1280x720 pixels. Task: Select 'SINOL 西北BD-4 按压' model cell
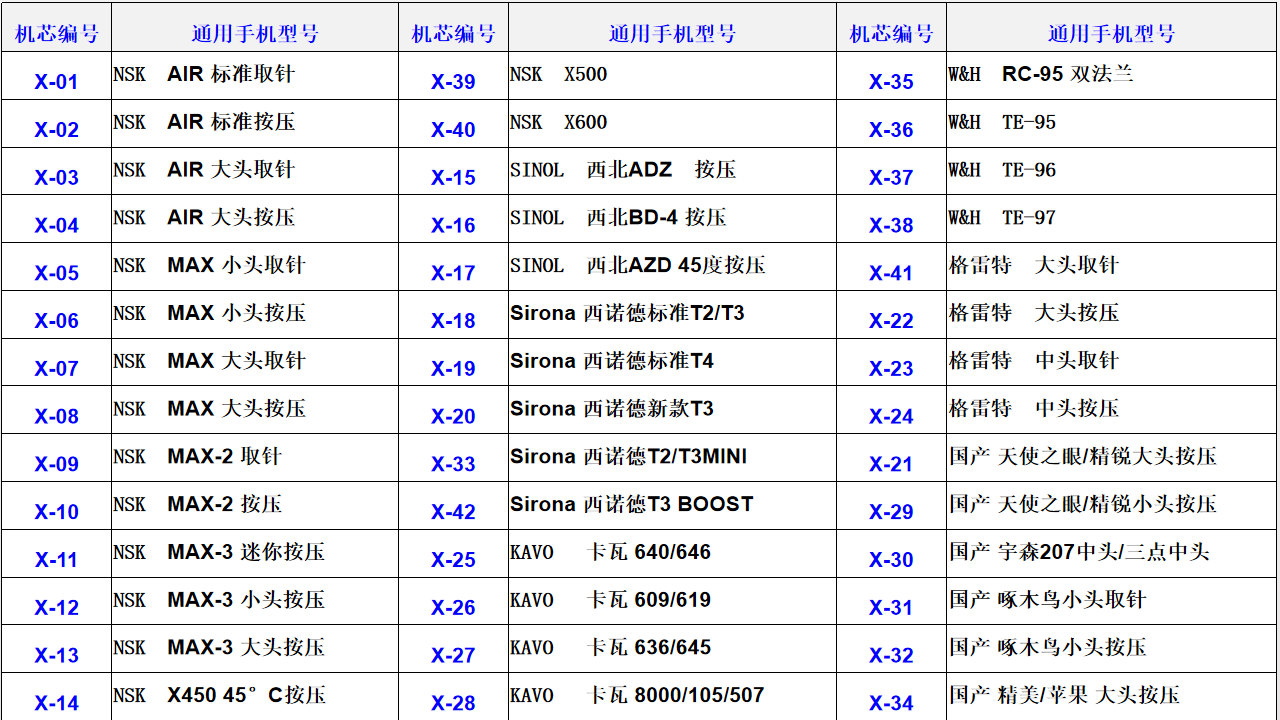672,219
